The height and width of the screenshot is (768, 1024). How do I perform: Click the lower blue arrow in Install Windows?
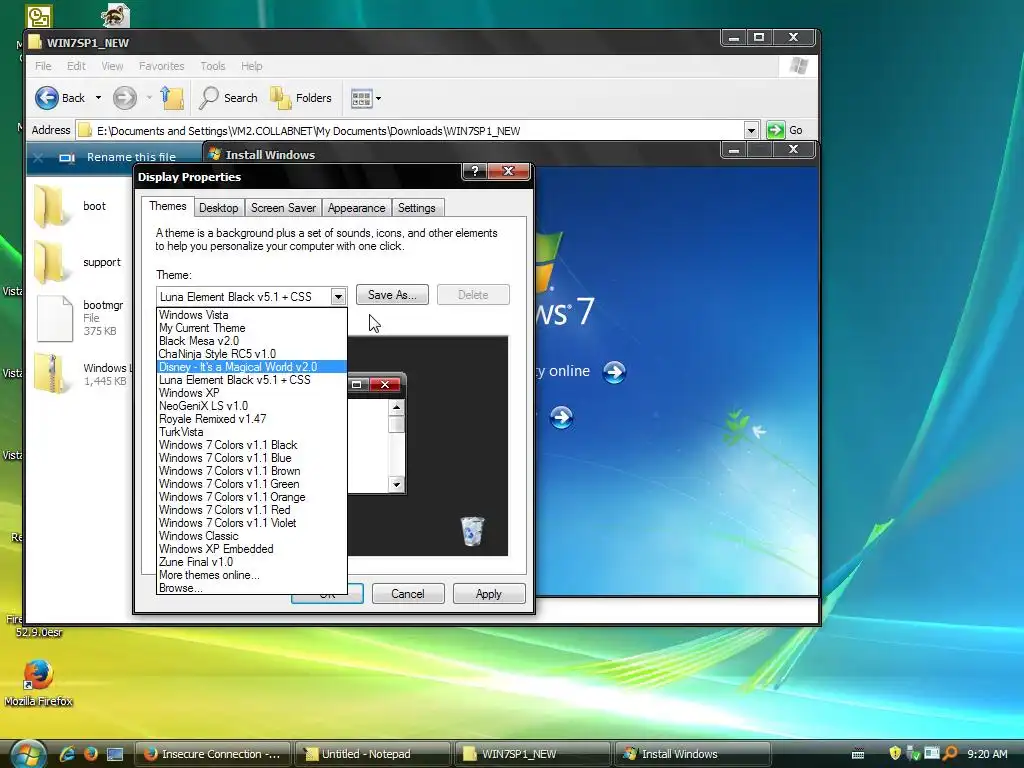[x=561, y=417]
